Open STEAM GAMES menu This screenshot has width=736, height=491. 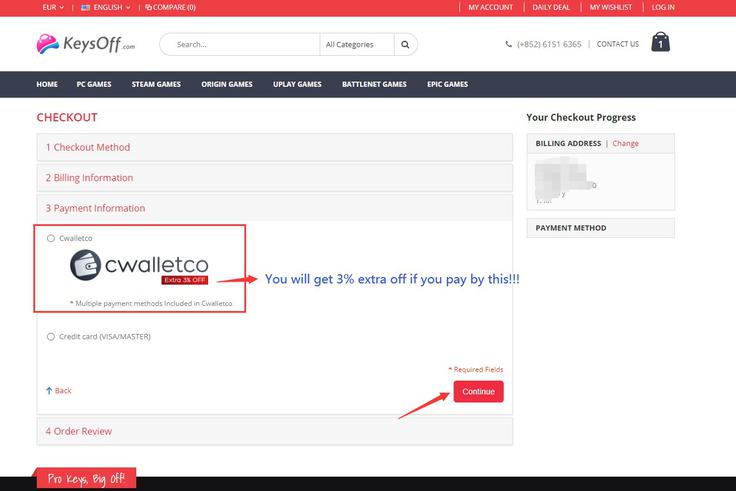[x=156, y=84]
